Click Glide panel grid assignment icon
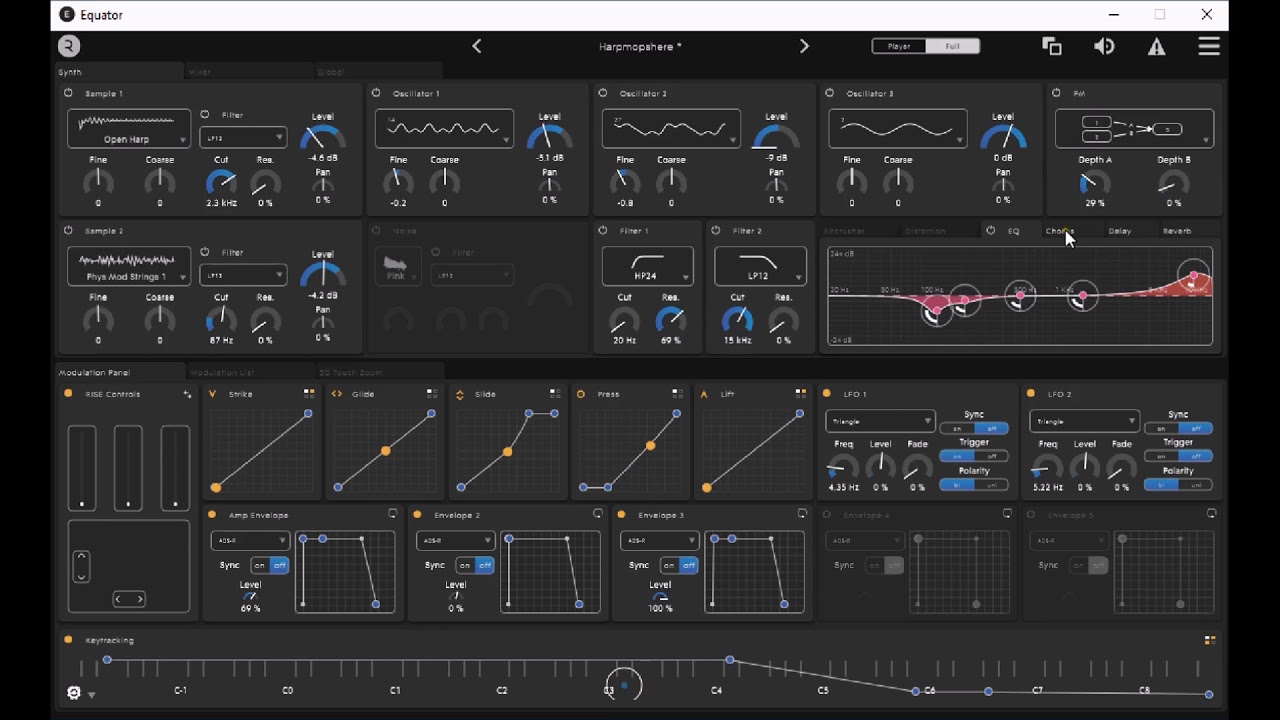Image resolution: width=1280 pixels, height=720 pixels. pyautogui.click(x=432, y=394)
